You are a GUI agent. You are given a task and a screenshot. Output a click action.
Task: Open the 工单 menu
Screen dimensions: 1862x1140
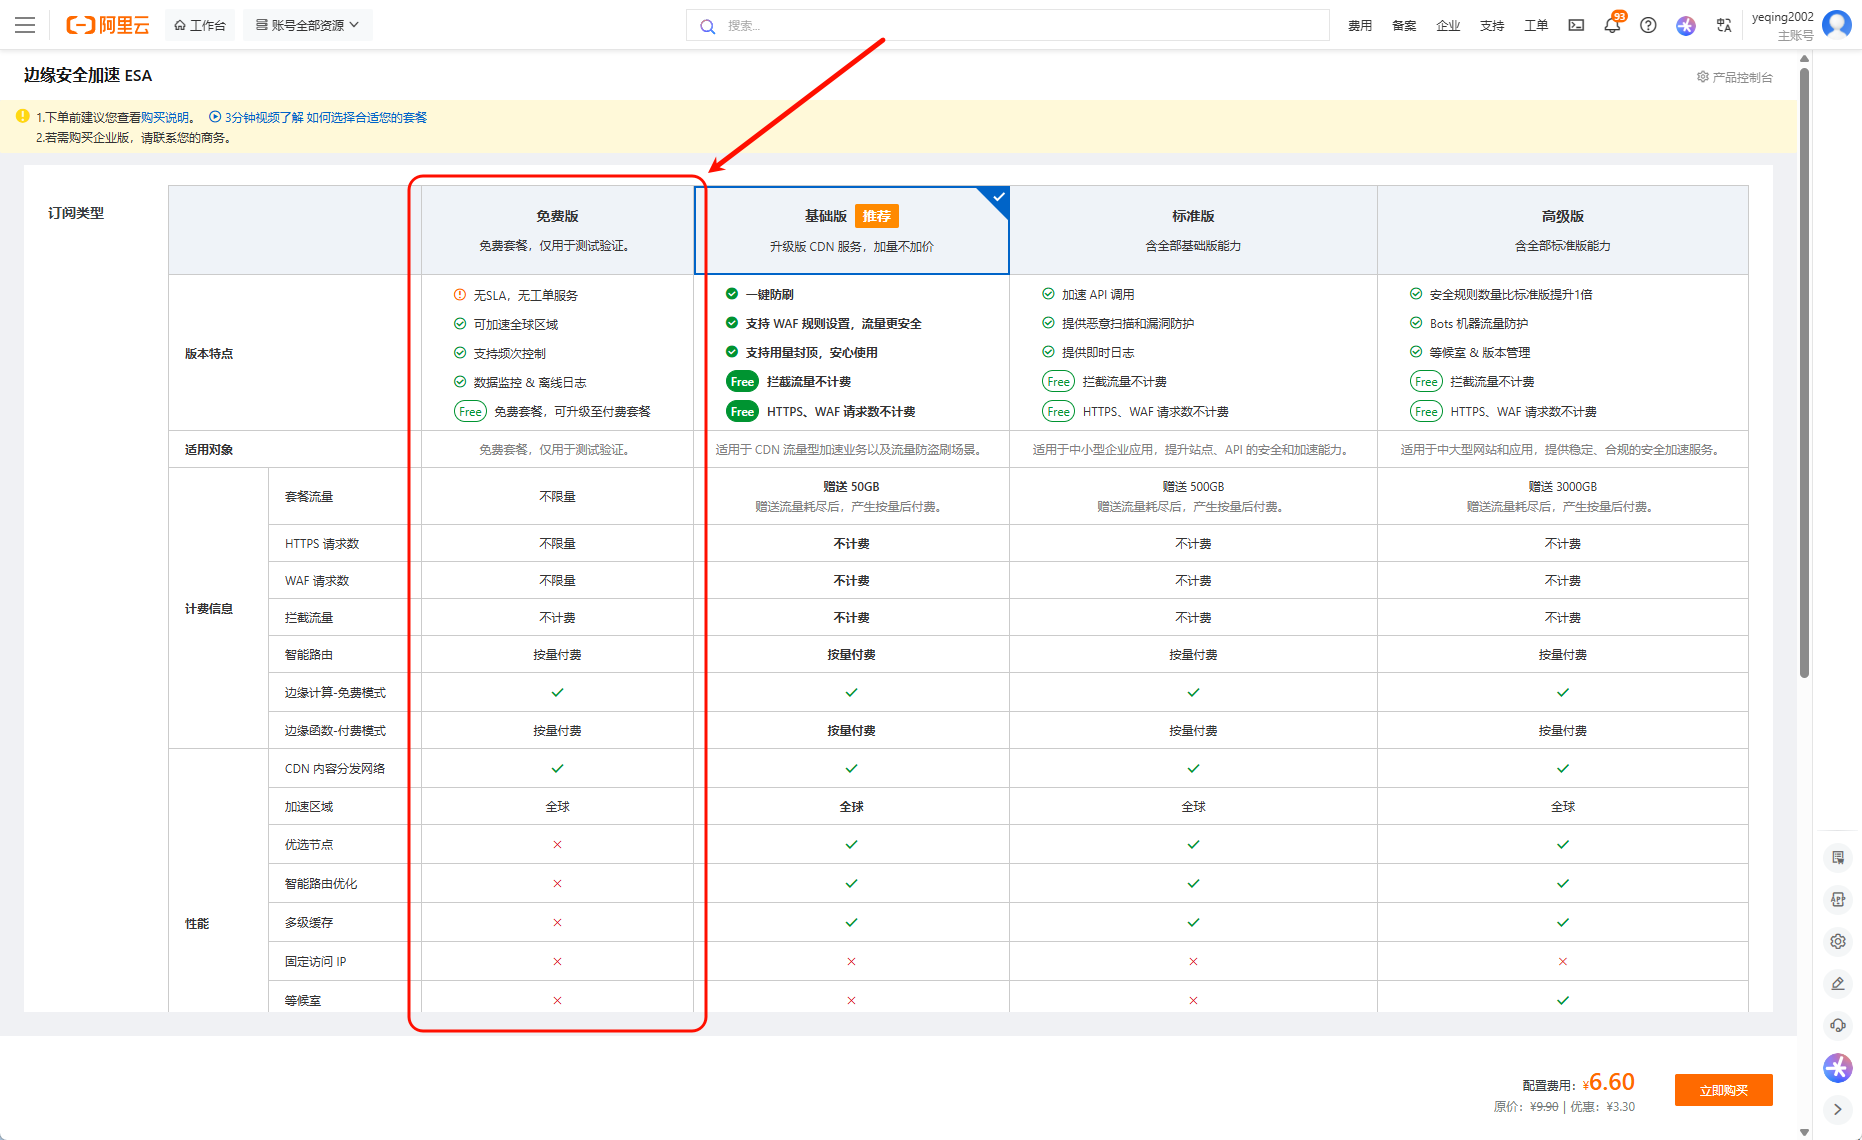pos(1536,26)
